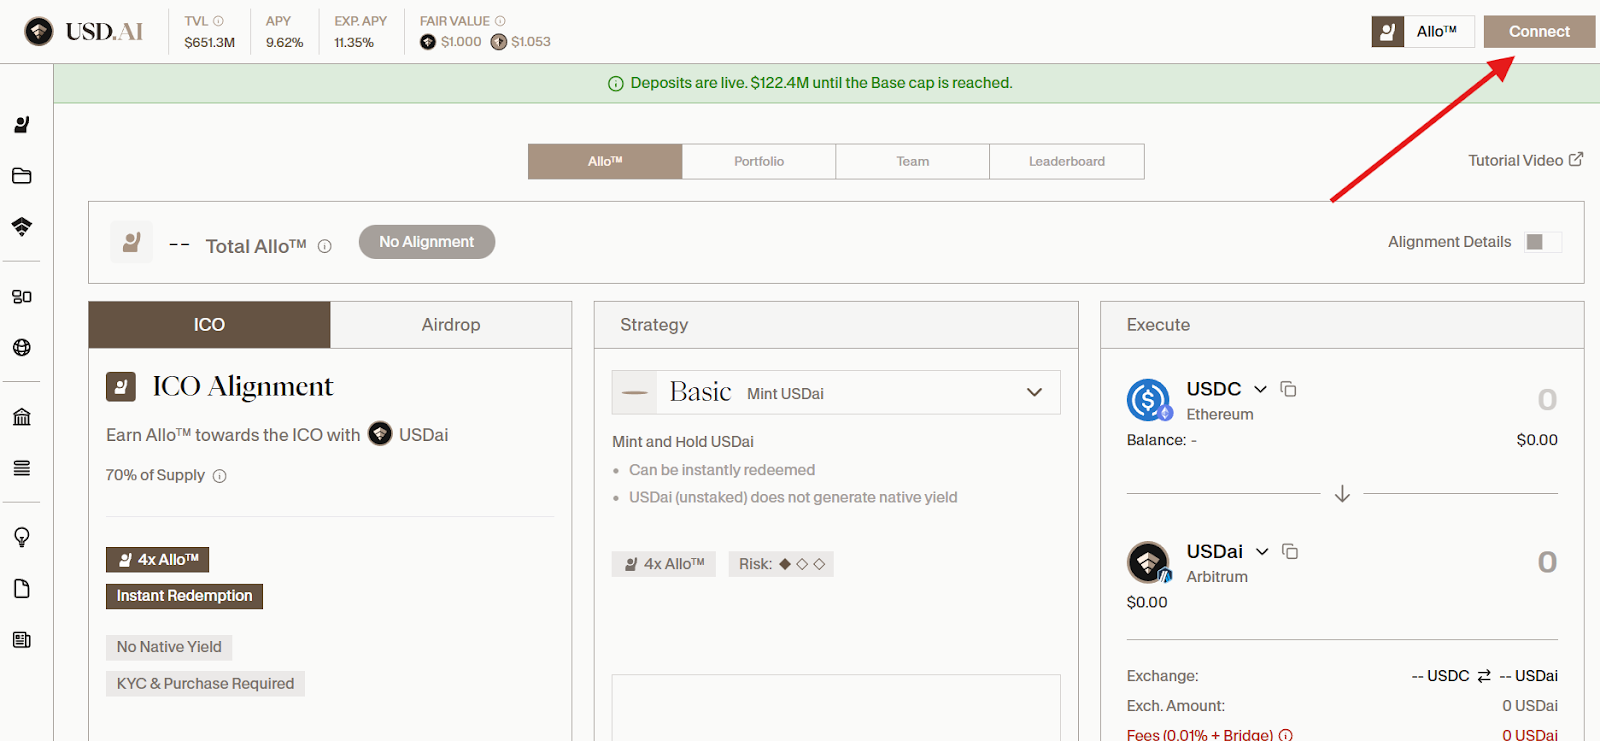This screenshot has width=1600, height=741.
Task: Open the Allo raised-hand icon in the left sidebar
Action: tap(22, 124)
